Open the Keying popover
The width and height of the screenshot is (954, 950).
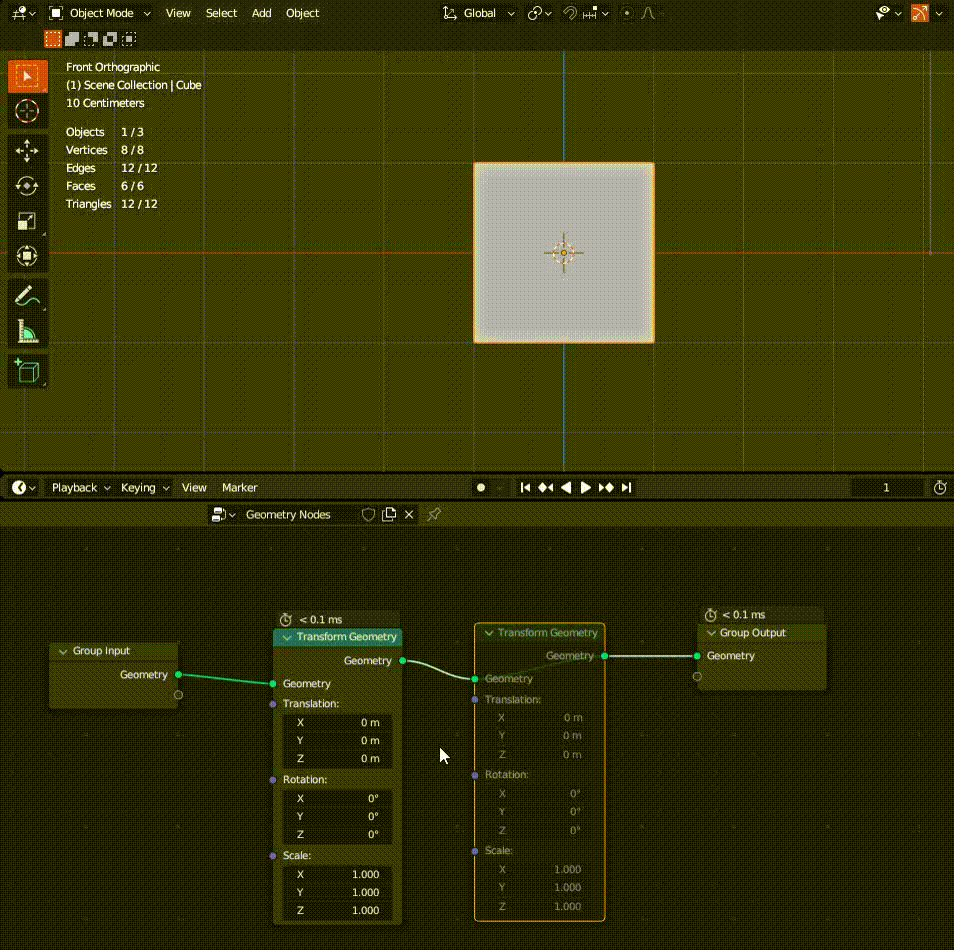(x=145, y=487)
